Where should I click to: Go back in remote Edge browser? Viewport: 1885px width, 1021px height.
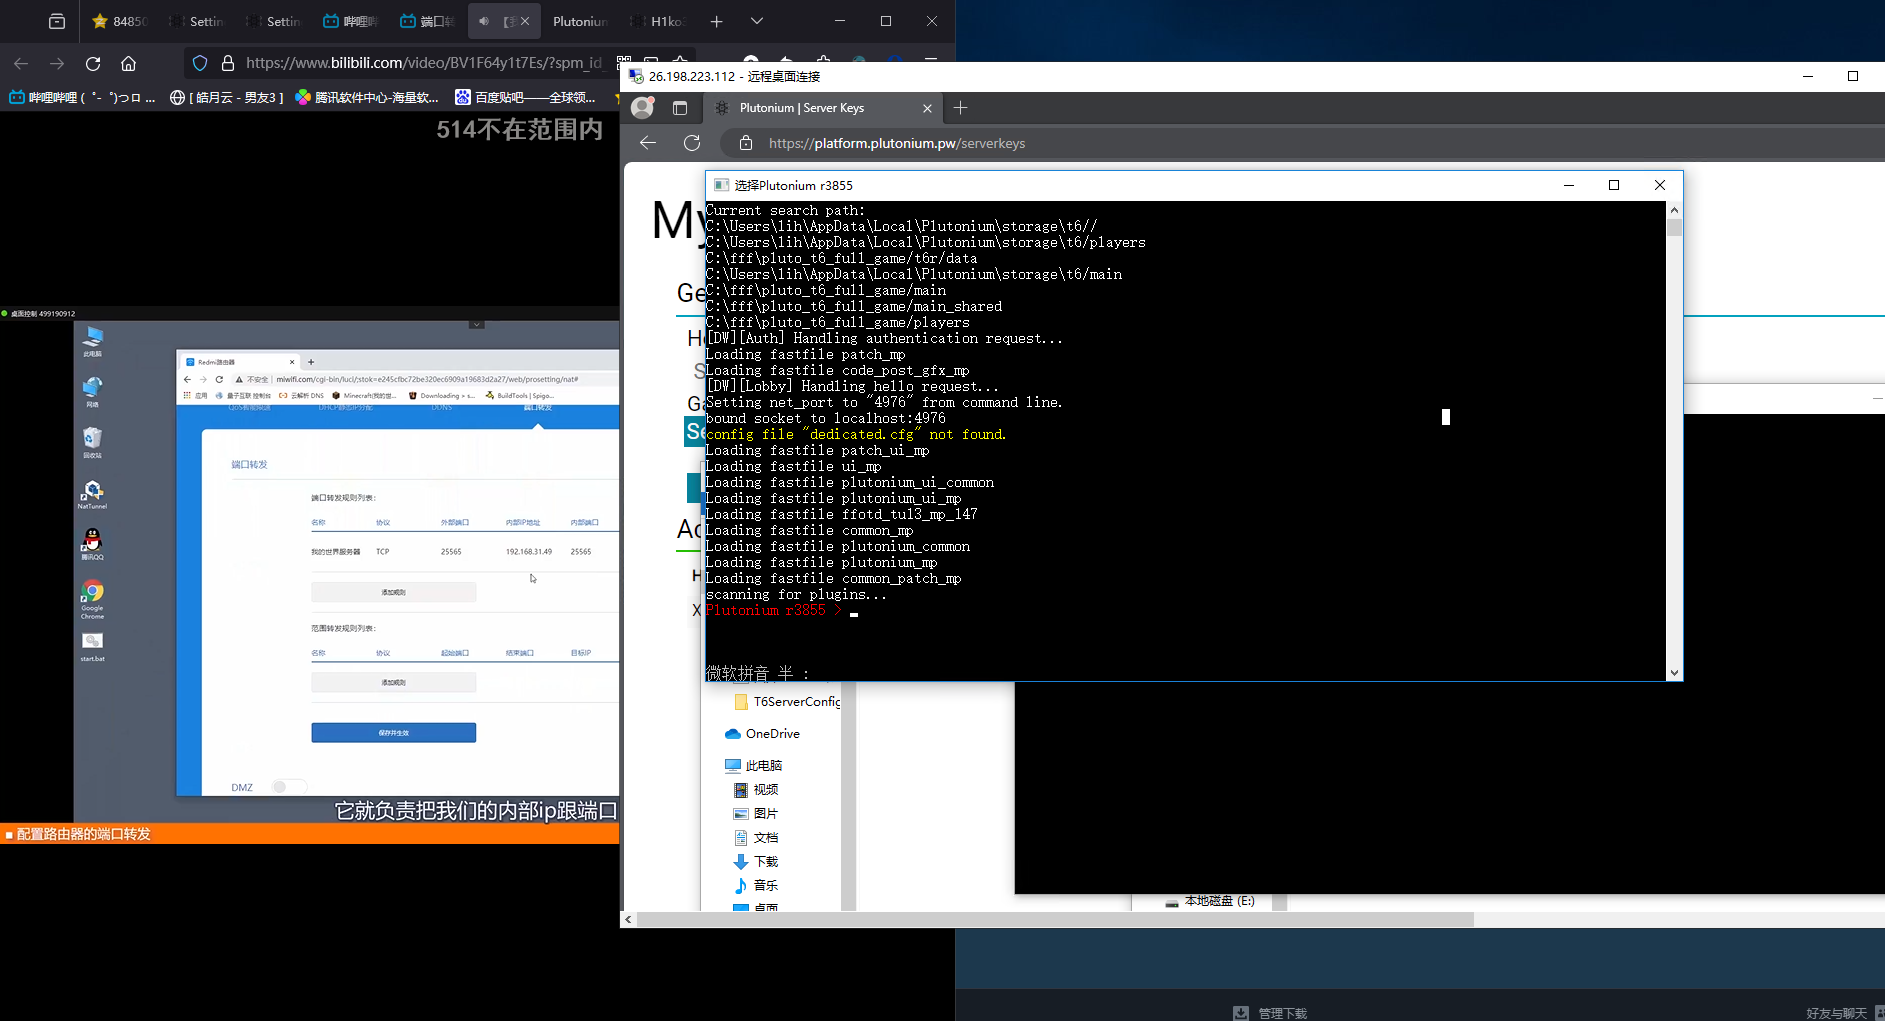(x=648, y=143)
